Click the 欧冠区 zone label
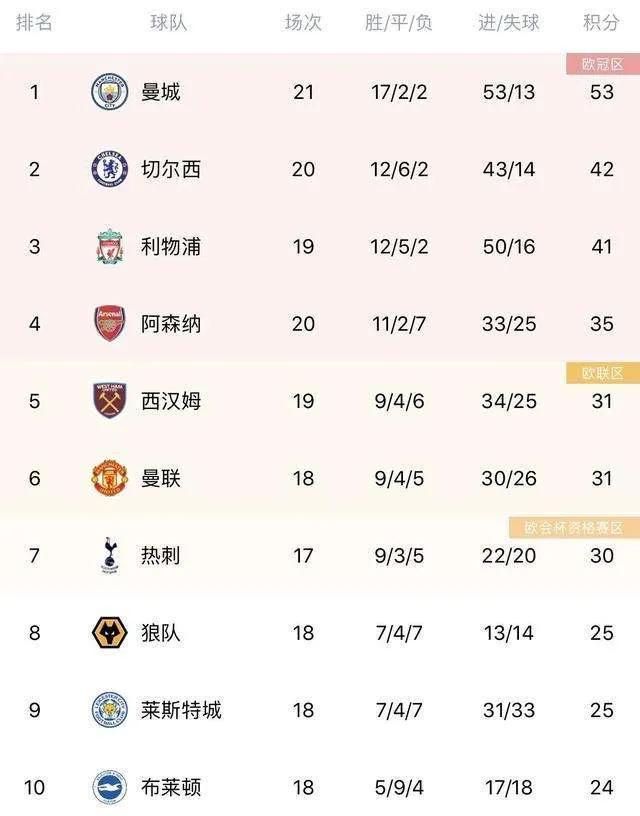The width and height of the screenshot is (640, 816). point(603,64)
